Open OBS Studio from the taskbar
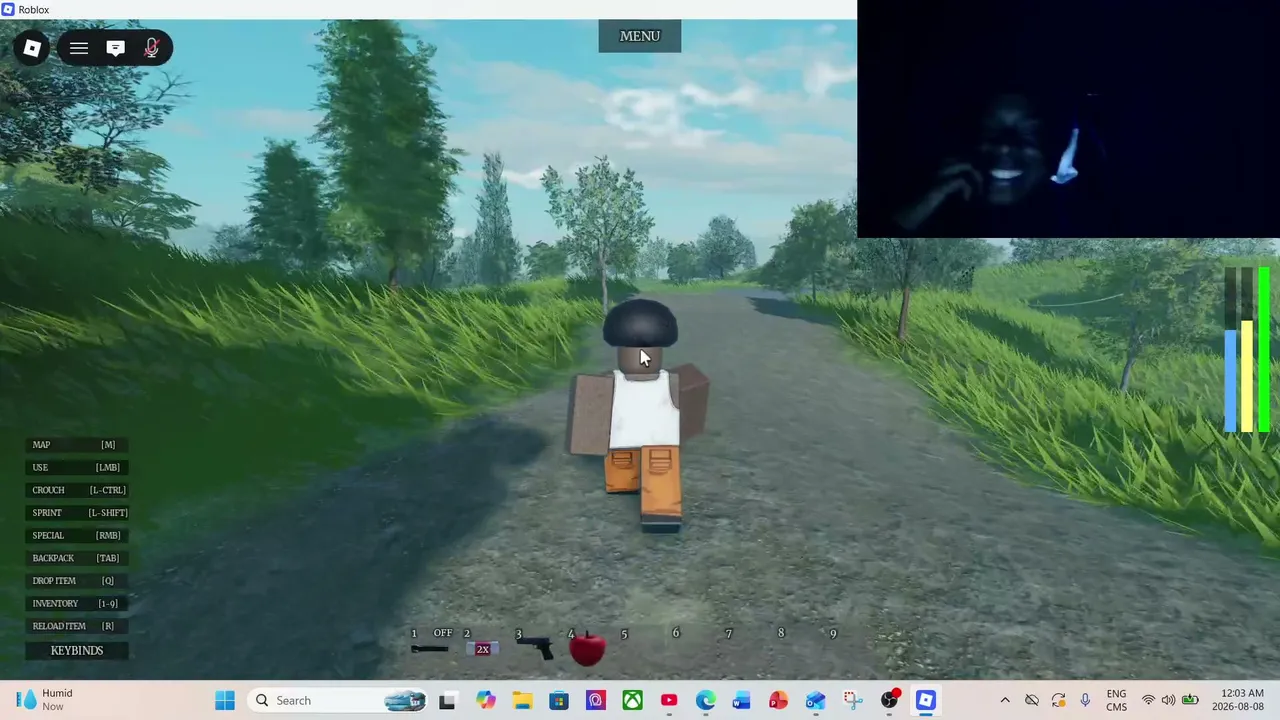 click(x=889, y=700)
